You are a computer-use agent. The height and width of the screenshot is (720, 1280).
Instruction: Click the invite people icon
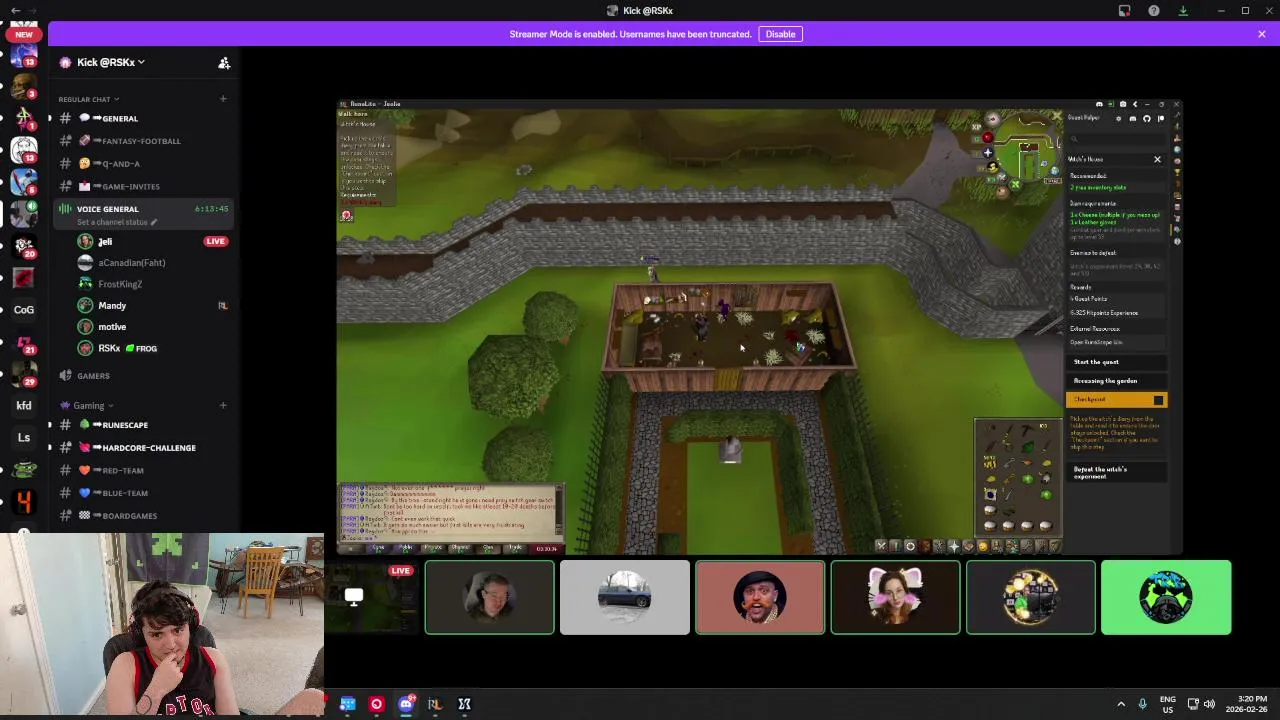(224, 63)
